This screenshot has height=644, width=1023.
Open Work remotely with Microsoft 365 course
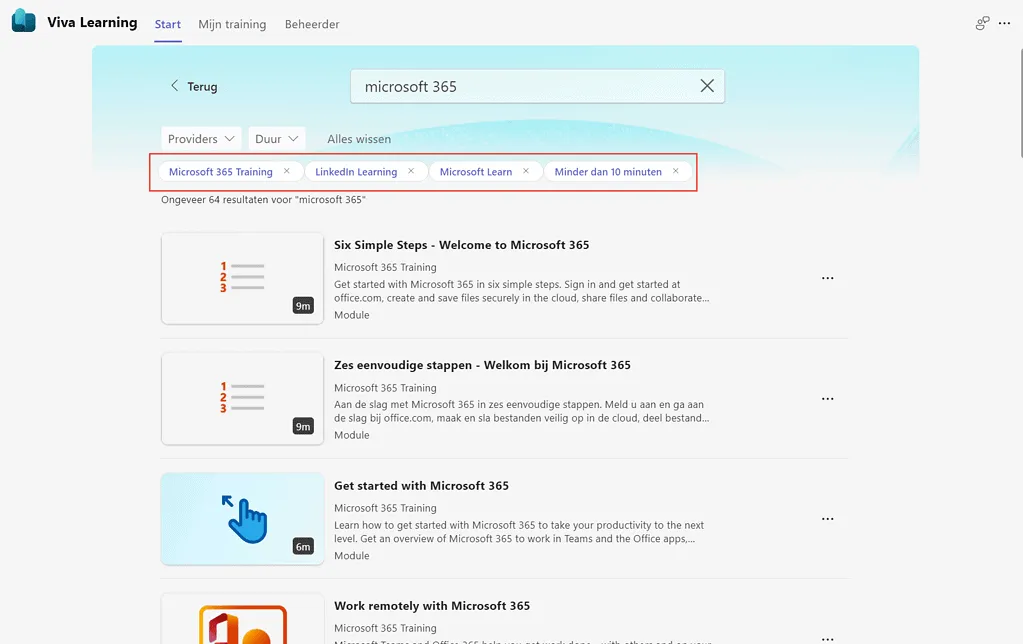tap(431, 606)
